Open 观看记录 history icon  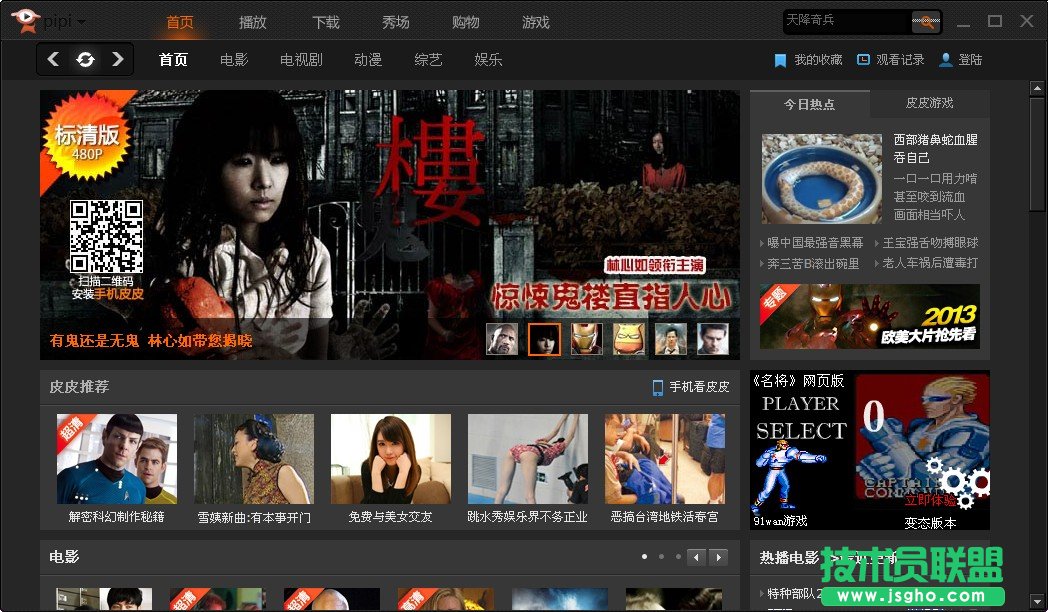[864, 59]
